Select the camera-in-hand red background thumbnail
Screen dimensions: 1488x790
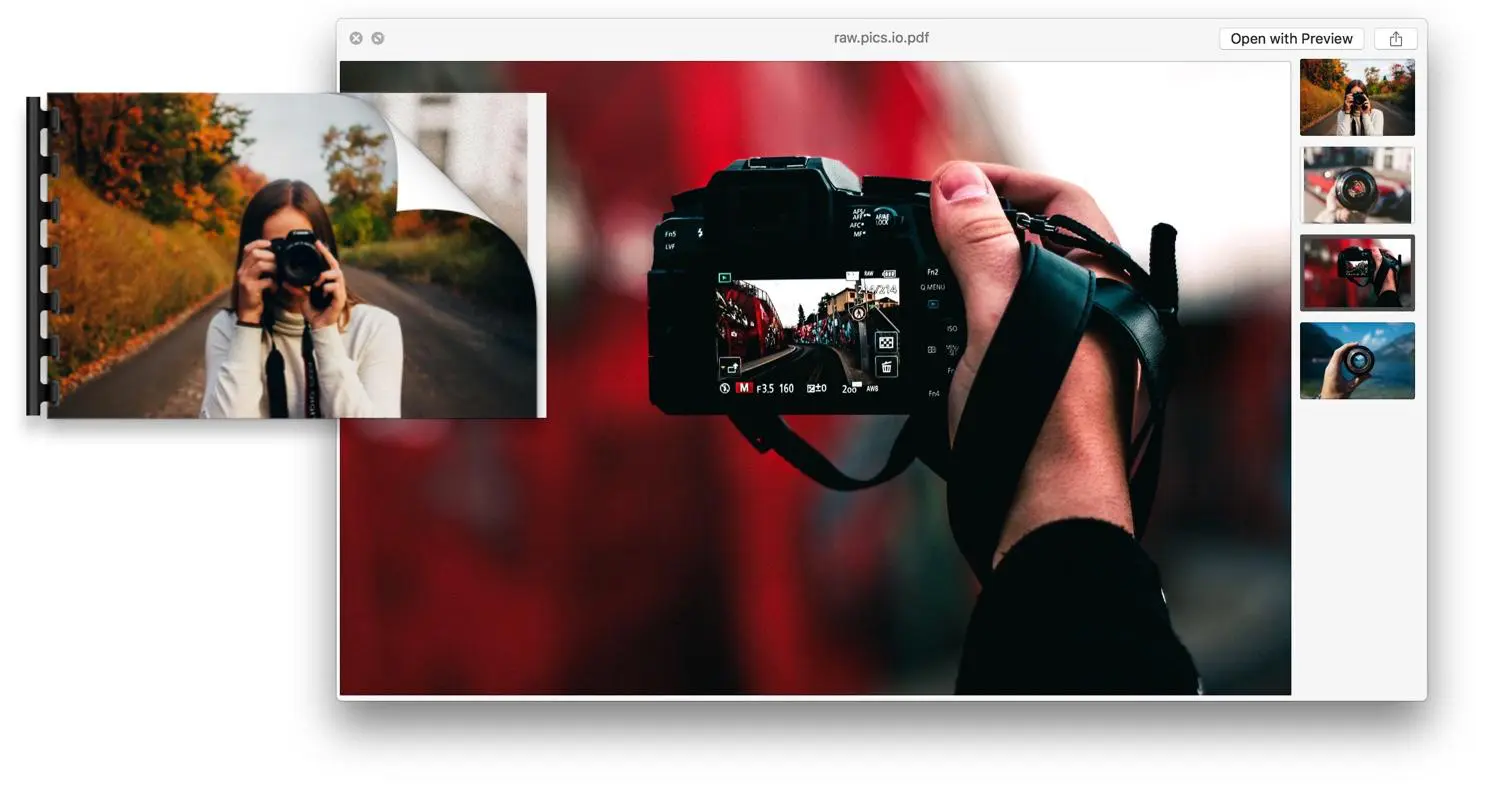pos(1356,273)
